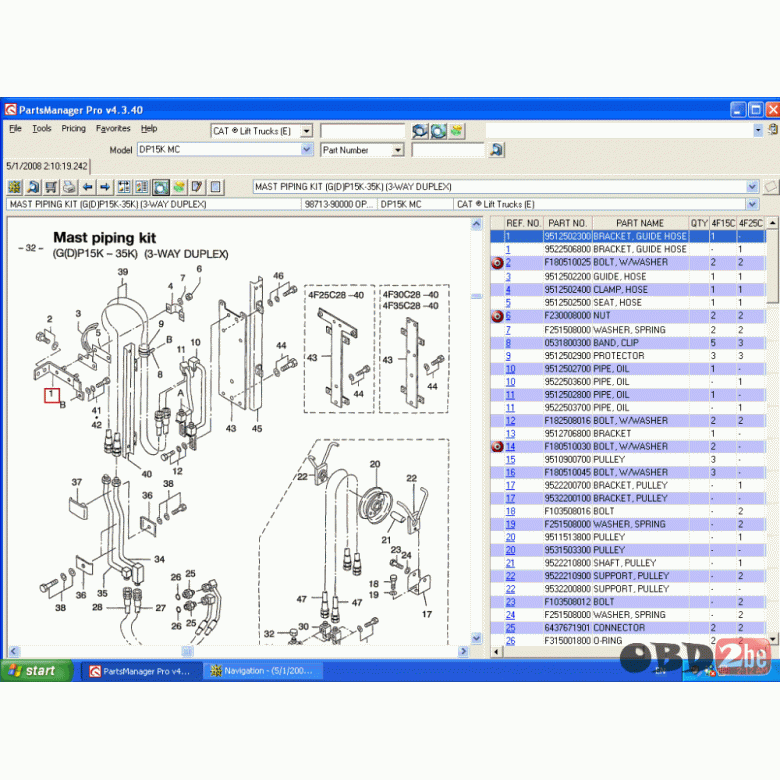Image resolution: width=780 pixels, height=780 pixels.
Task: Click highlighted callout 1 in diagram
Action: (x=52, y=395)
